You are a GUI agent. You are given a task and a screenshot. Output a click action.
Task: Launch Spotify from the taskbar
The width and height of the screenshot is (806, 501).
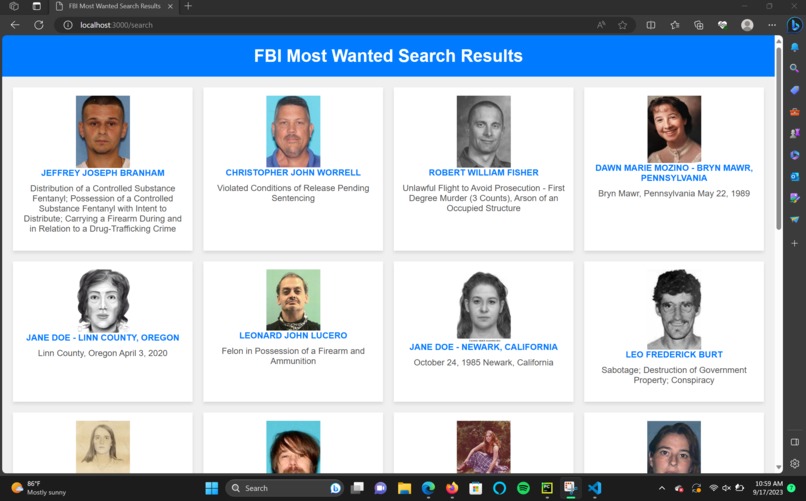point(523,488)
